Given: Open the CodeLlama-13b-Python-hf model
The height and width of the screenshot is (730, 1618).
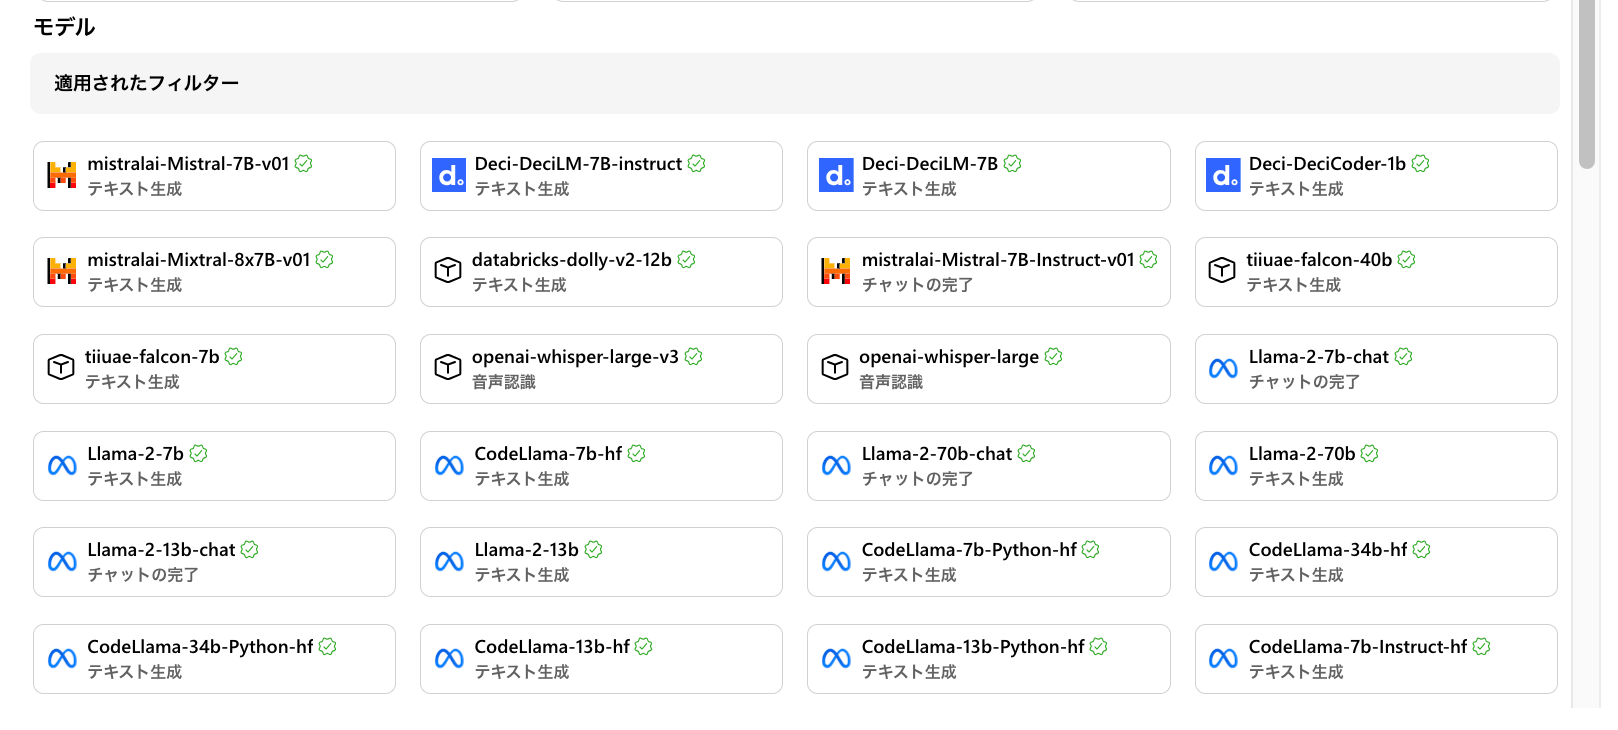Looking at the screenshot, I should coord(988,659).
